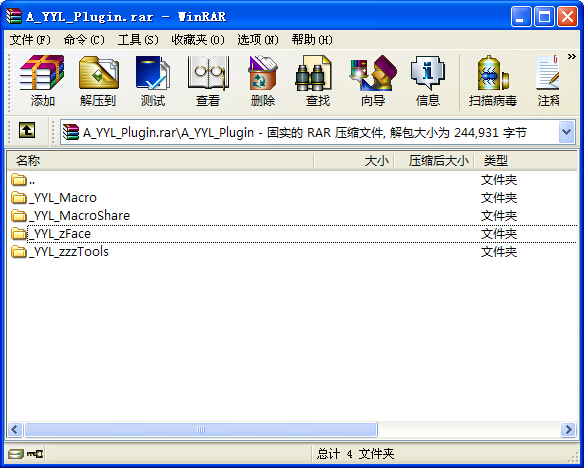Sort by 压缩后大小 column header
584x468 pixels.
434,161
